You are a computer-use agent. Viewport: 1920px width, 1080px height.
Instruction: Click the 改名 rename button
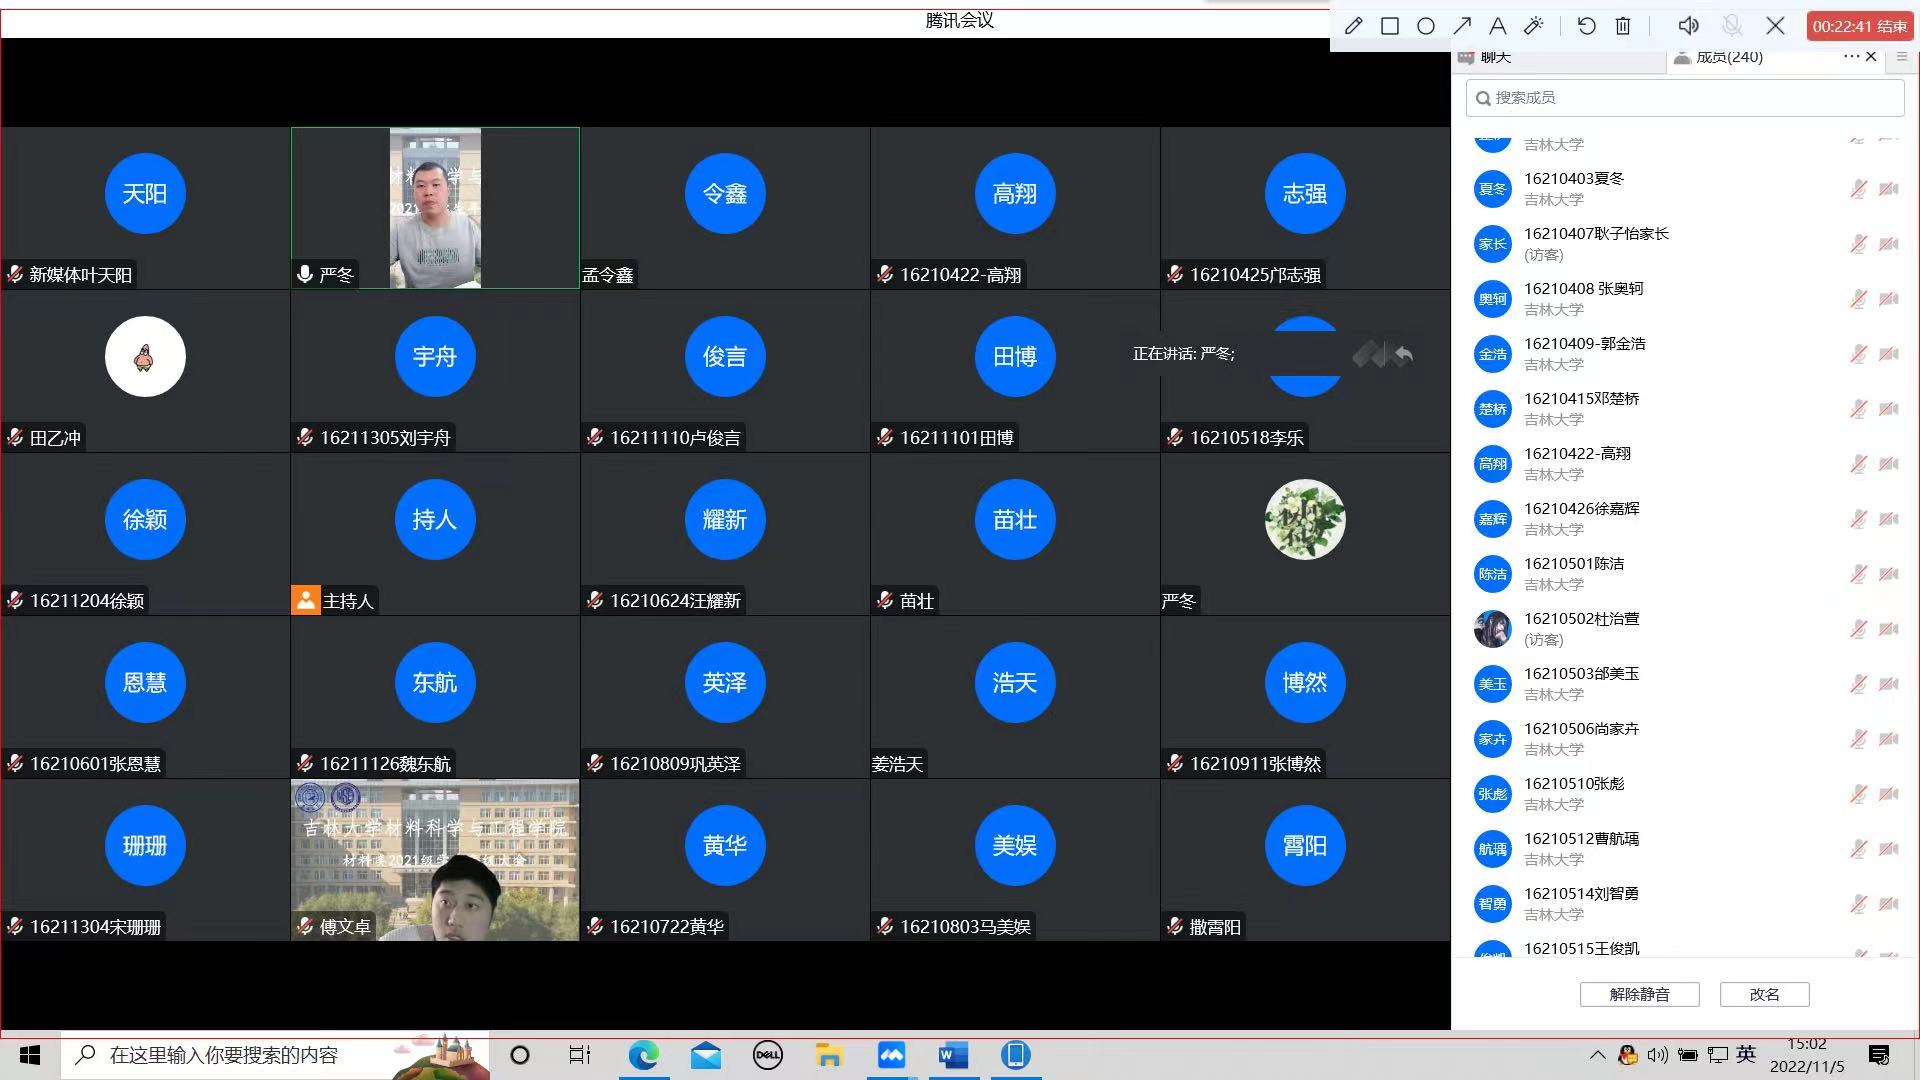click(x=1764, y=994)
